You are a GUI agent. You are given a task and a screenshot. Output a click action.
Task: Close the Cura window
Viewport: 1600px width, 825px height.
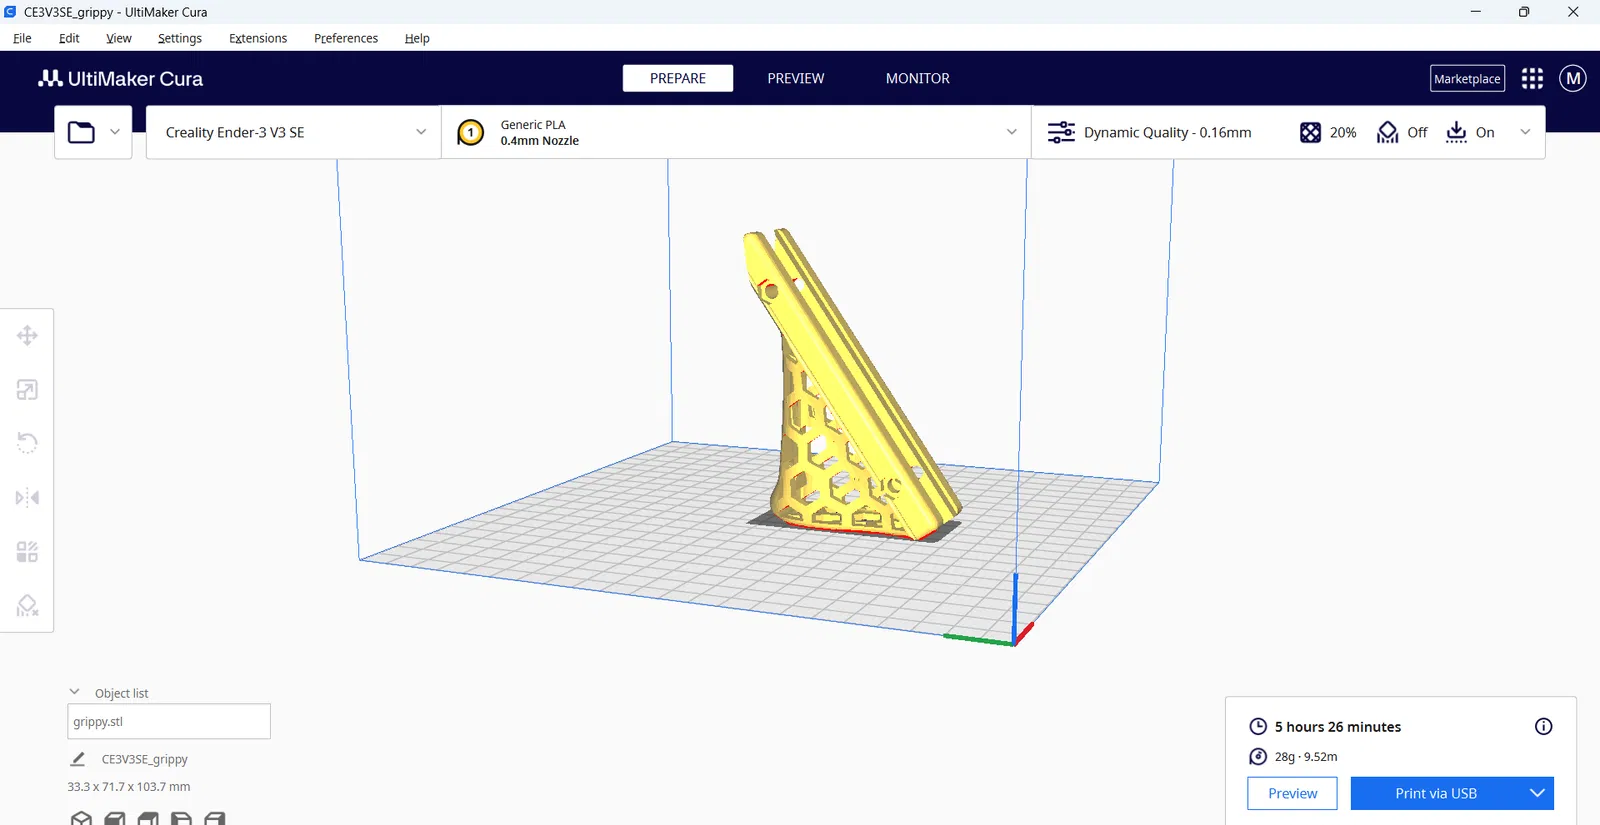[x=1573, y=12]
